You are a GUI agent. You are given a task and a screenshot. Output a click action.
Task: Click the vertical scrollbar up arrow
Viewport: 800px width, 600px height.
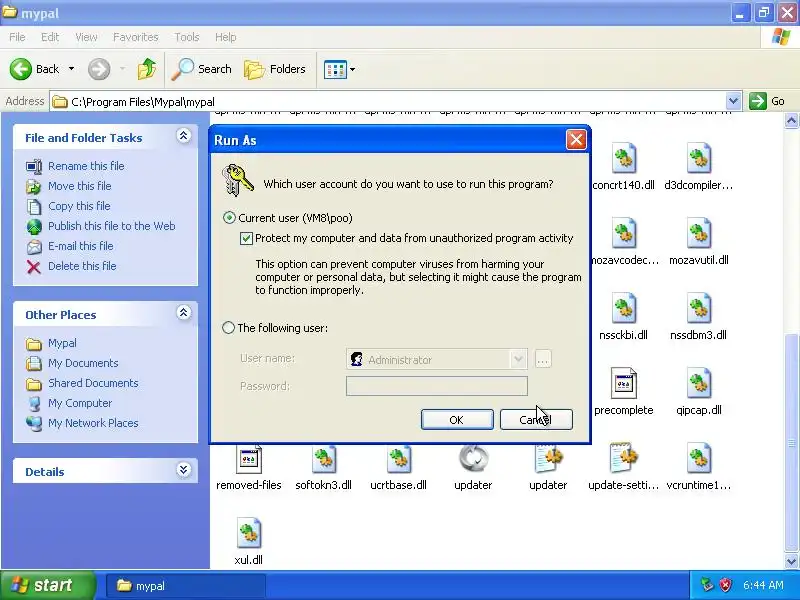coord(791,121)
